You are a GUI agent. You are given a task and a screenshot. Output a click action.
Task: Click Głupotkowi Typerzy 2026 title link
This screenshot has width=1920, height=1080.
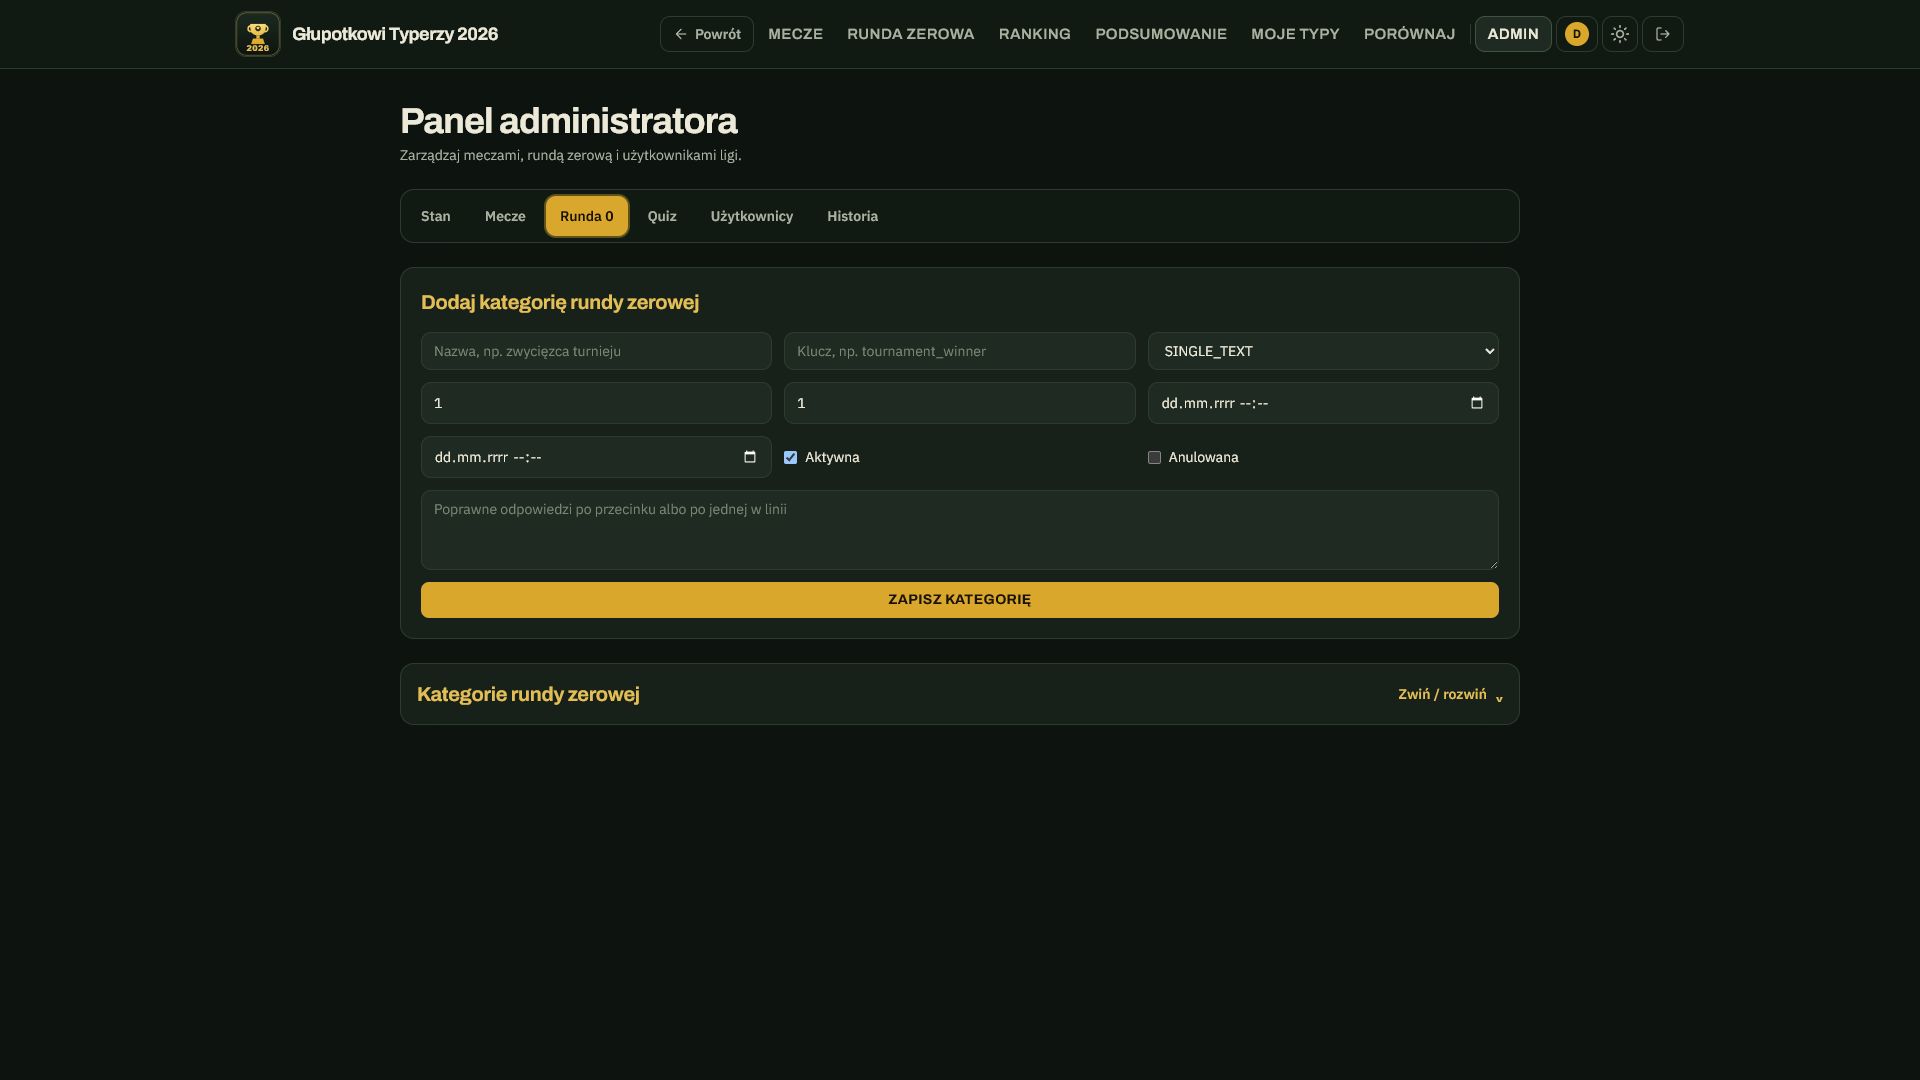click(x=395, y=34)
